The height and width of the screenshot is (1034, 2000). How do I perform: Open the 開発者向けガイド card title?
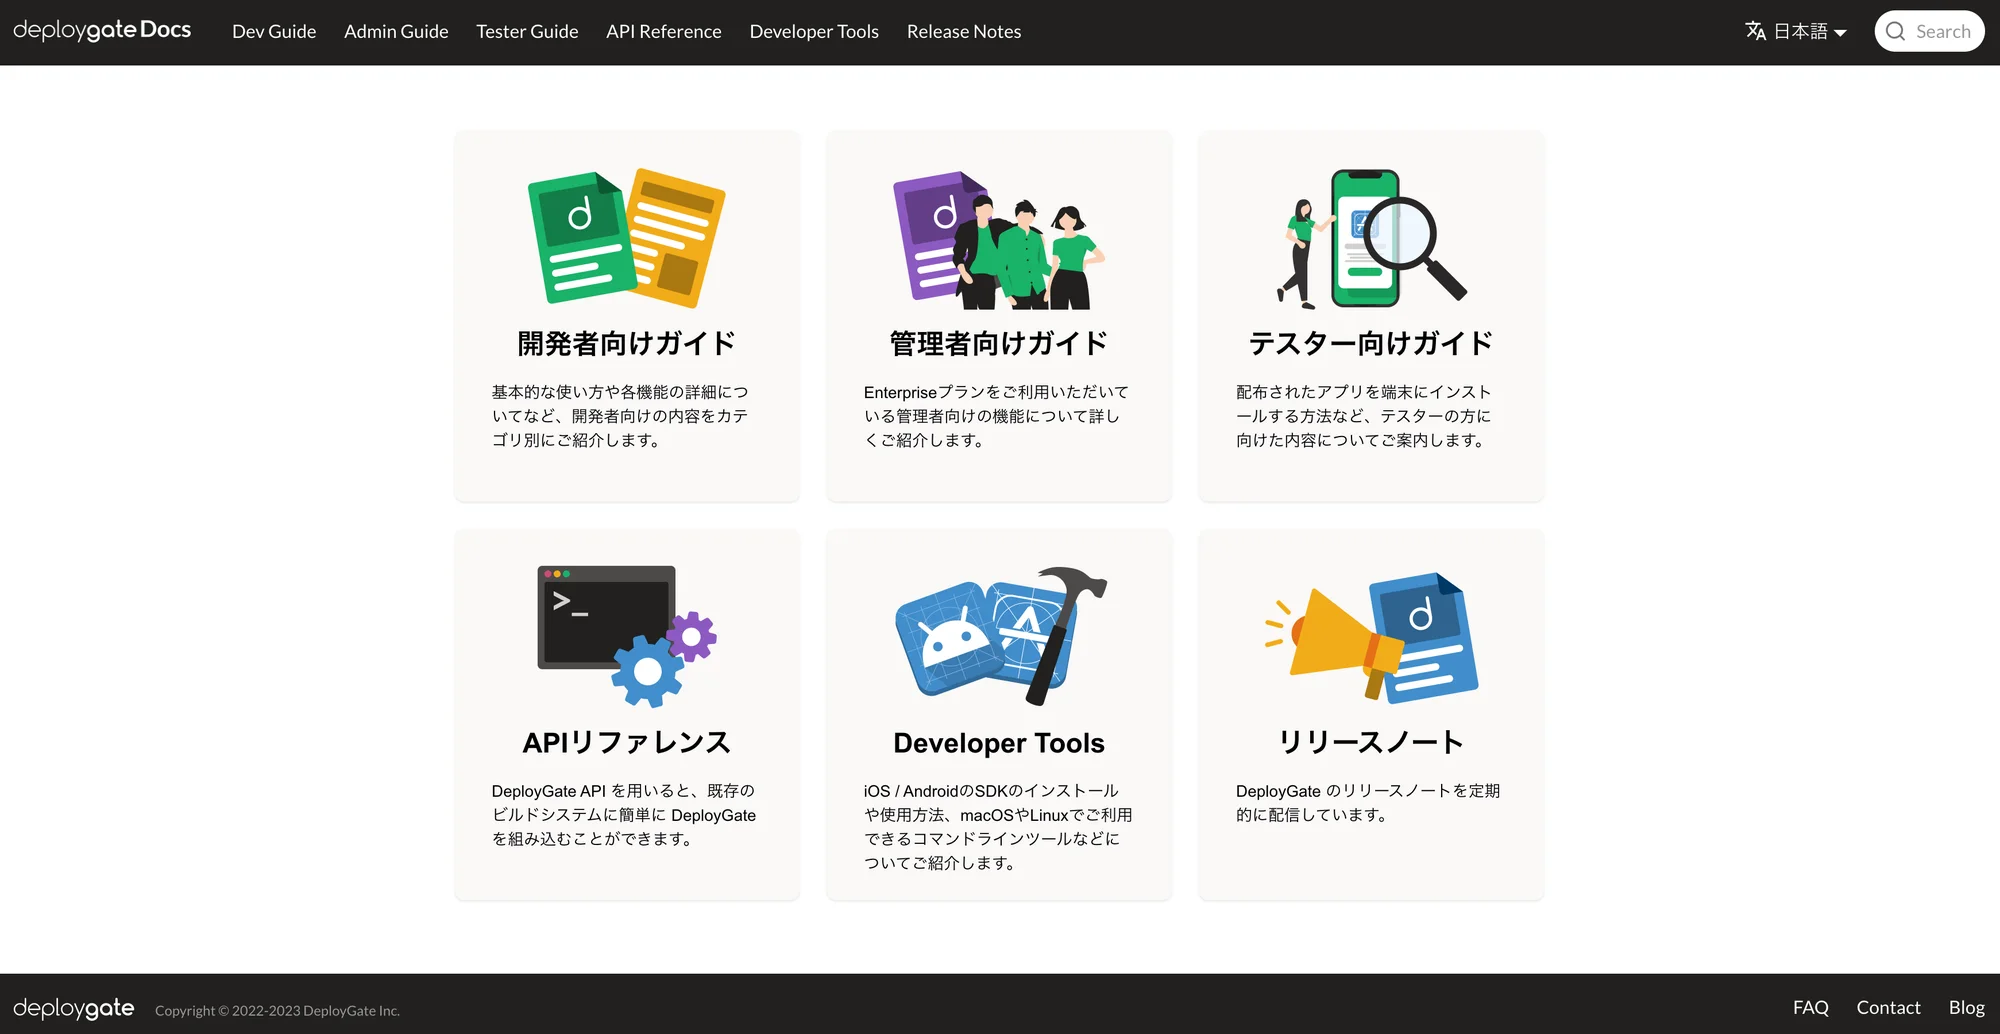coord(627,344)
